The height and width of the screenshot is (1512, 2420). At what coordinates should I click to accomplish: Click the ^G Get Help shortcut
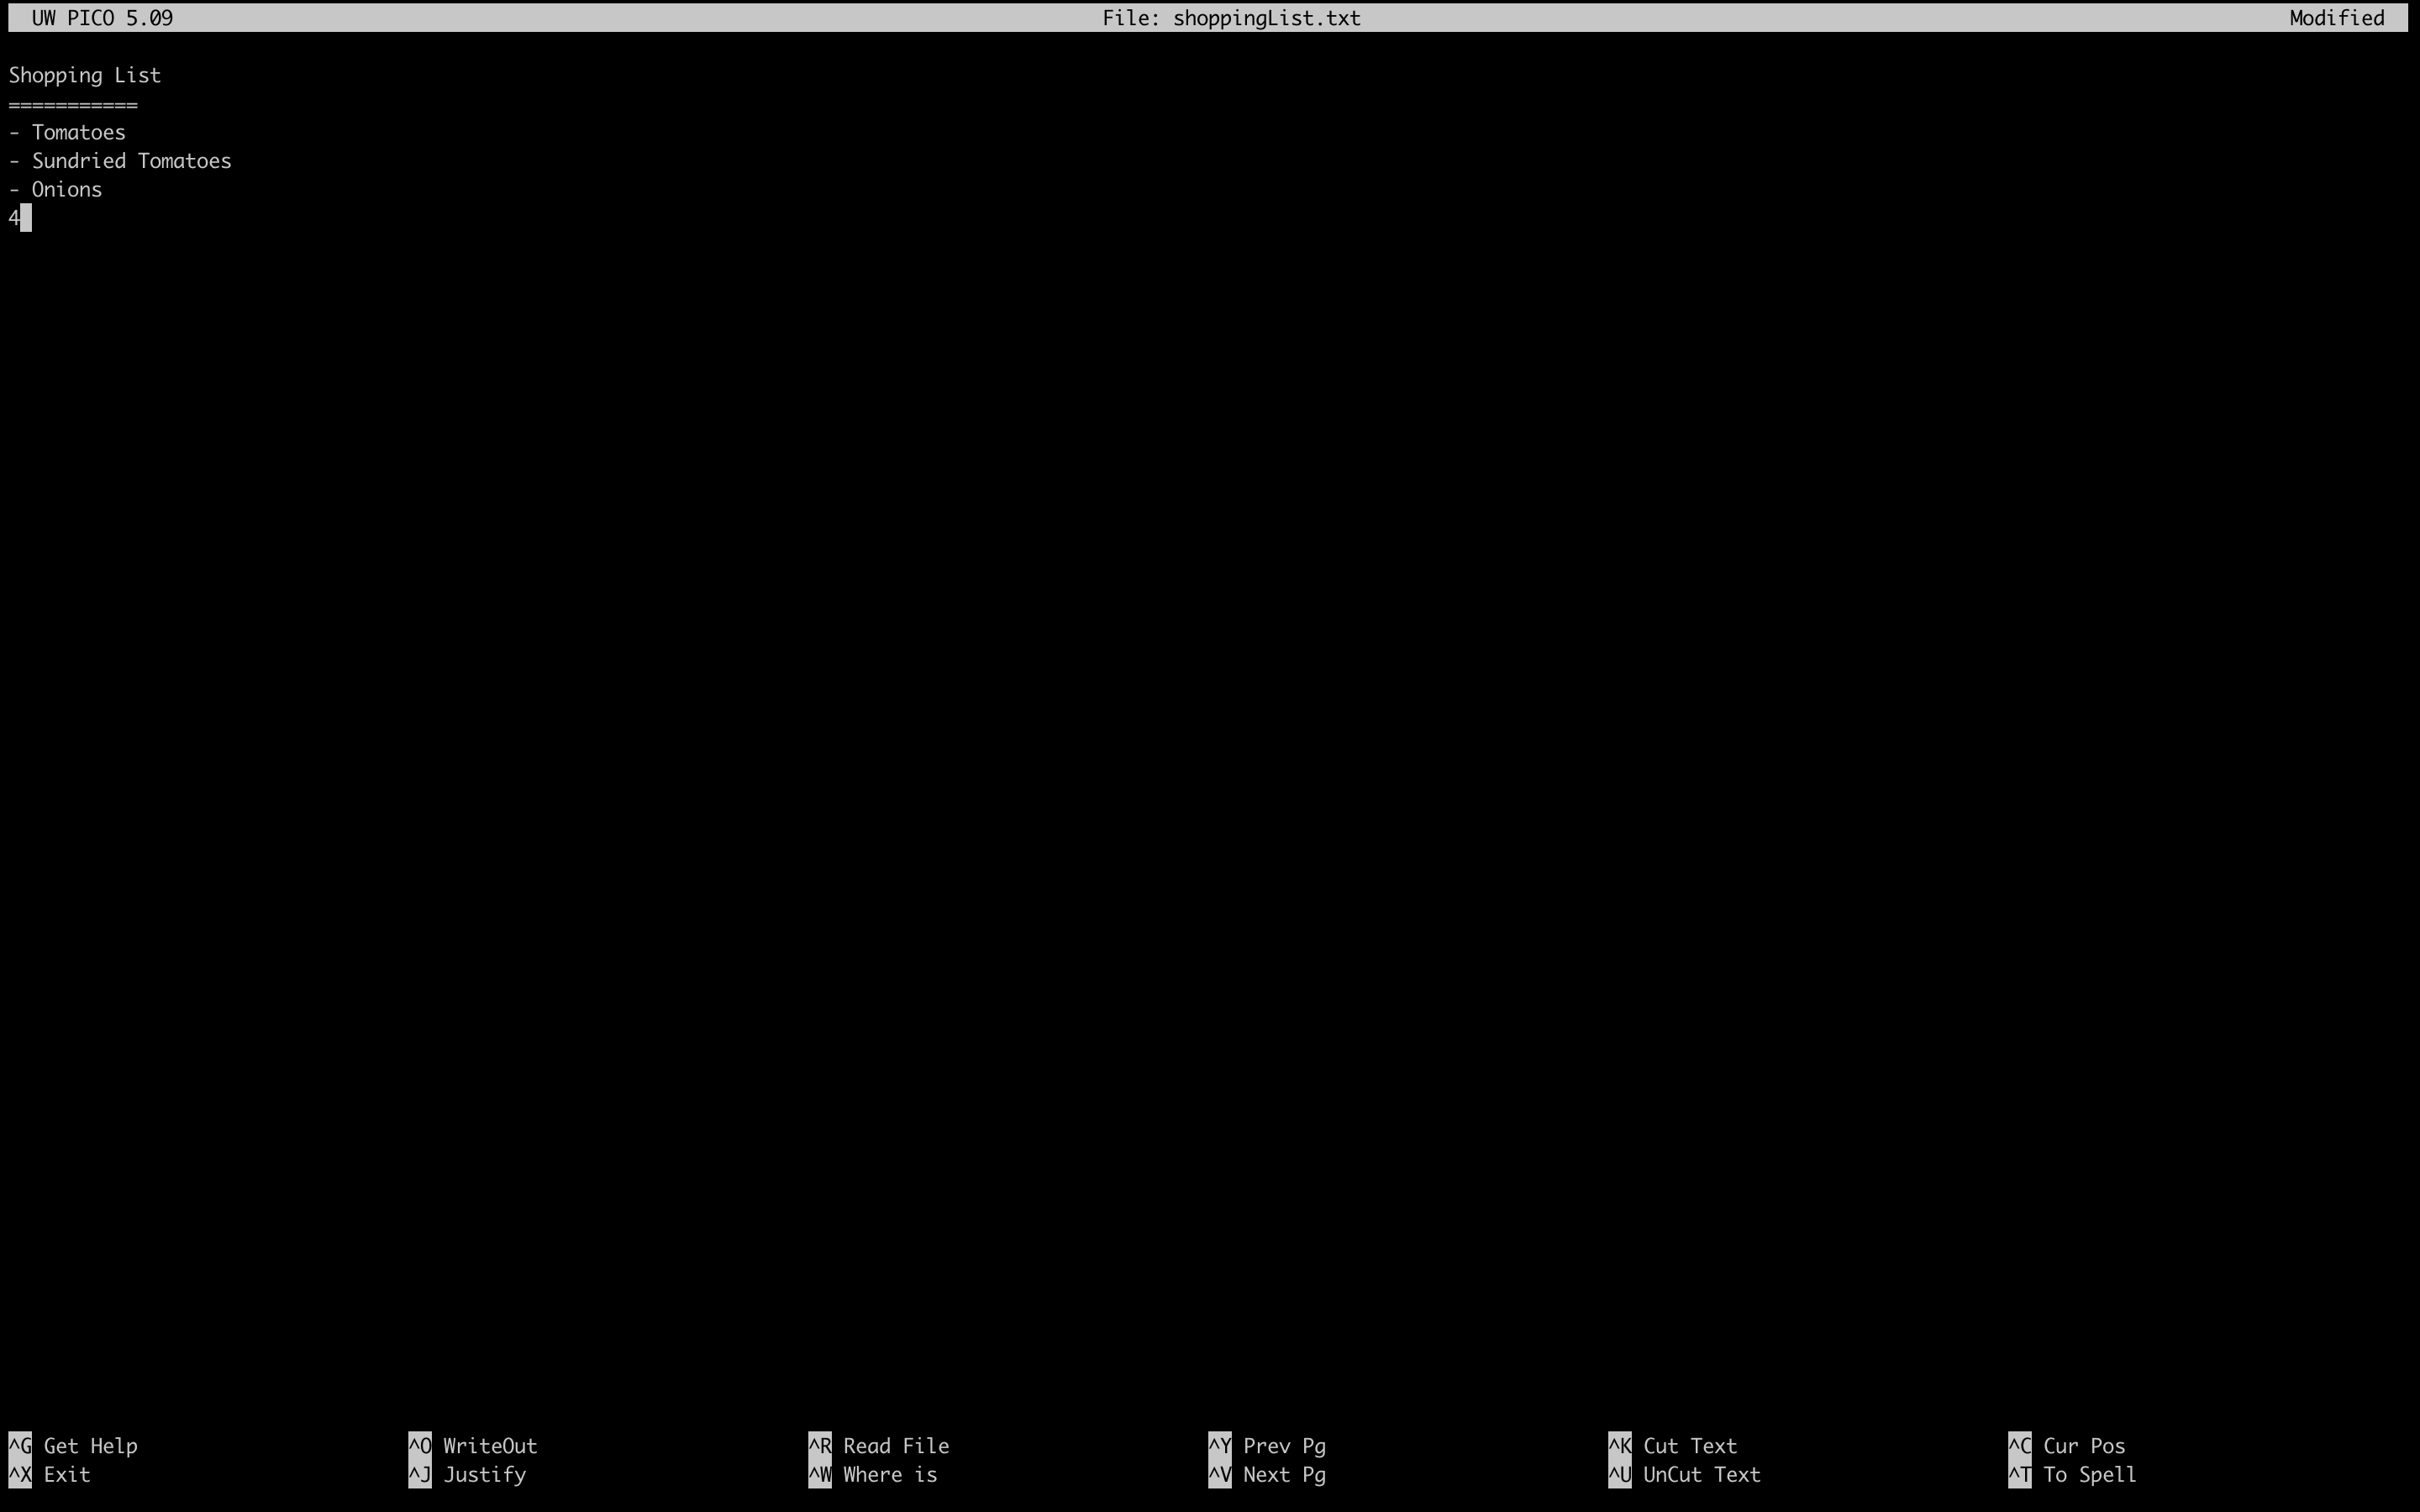pos(73,1446)
